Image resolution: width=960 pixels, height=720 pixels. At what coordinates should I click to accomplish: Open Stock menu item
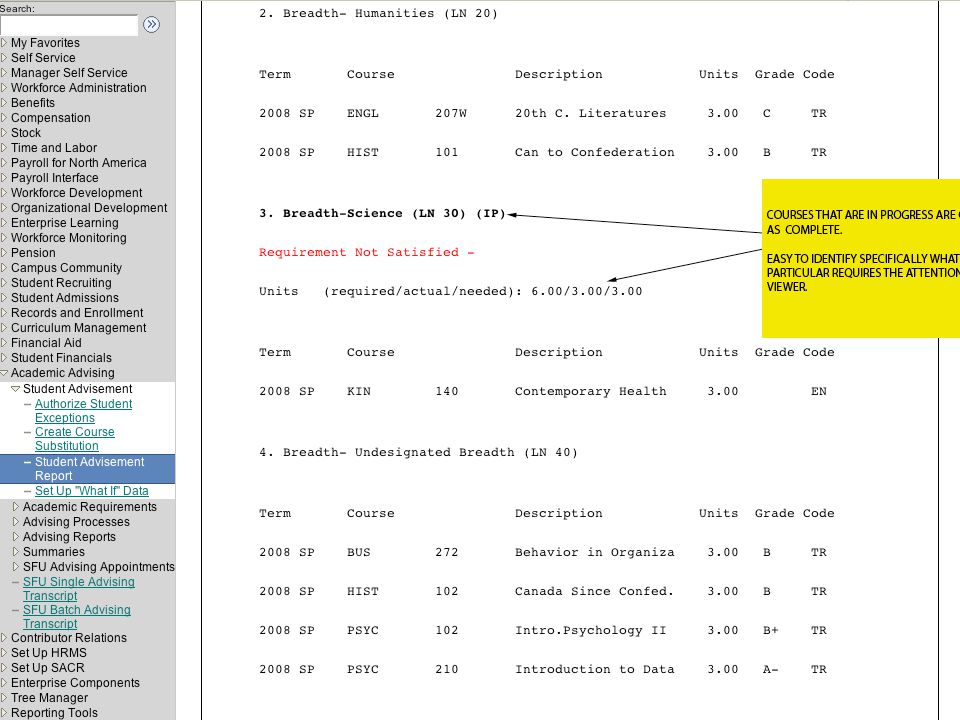(x=26, y=133)
